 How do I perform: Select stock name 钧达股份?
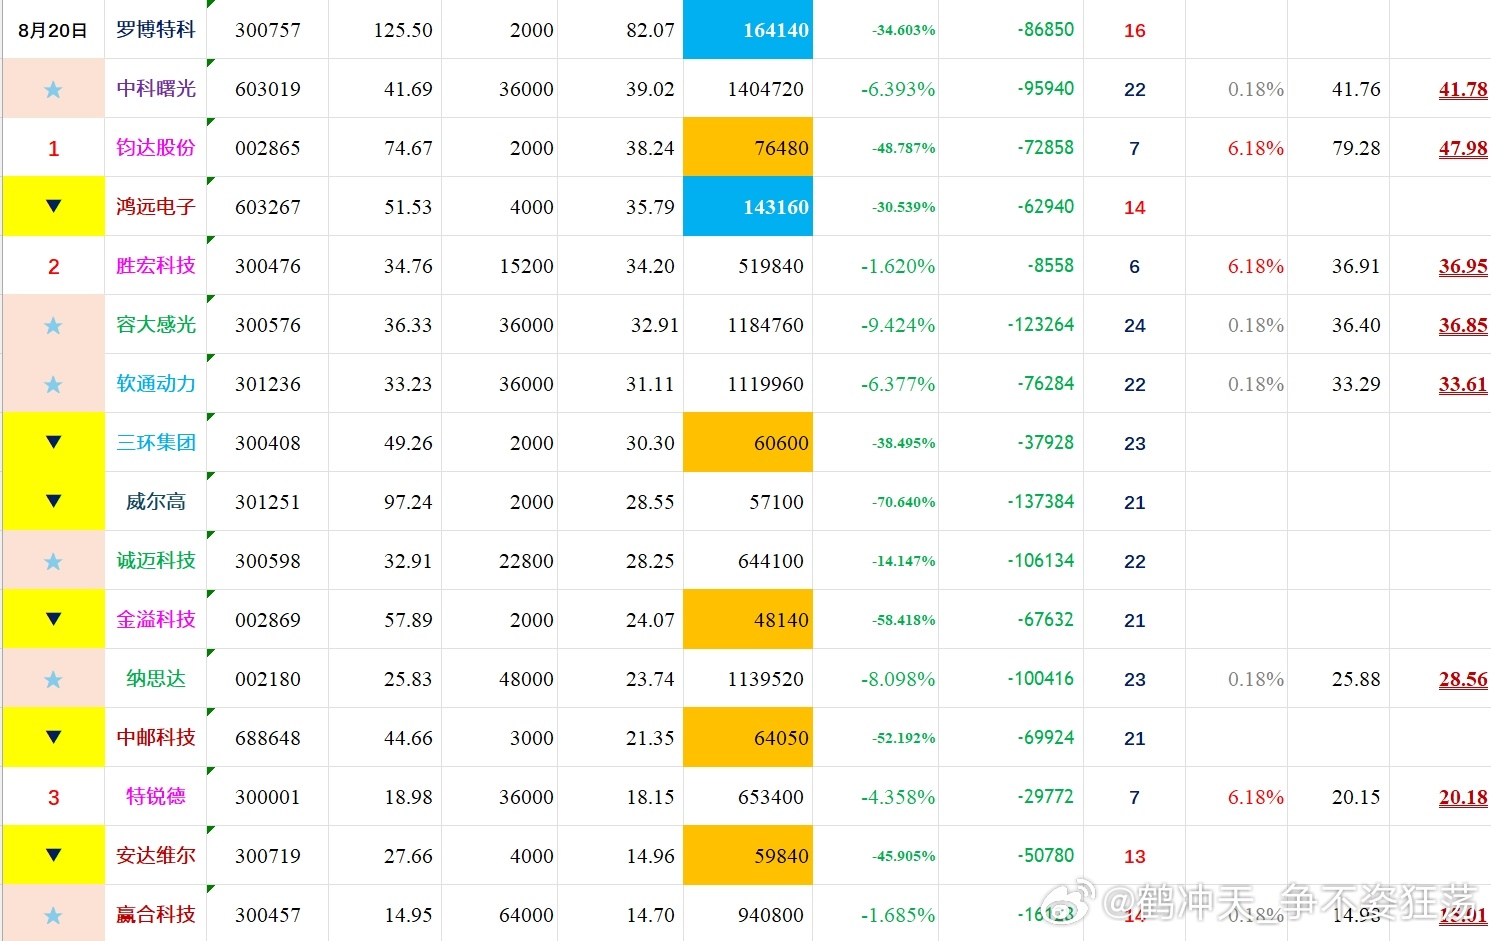click(x=156, y=148)
